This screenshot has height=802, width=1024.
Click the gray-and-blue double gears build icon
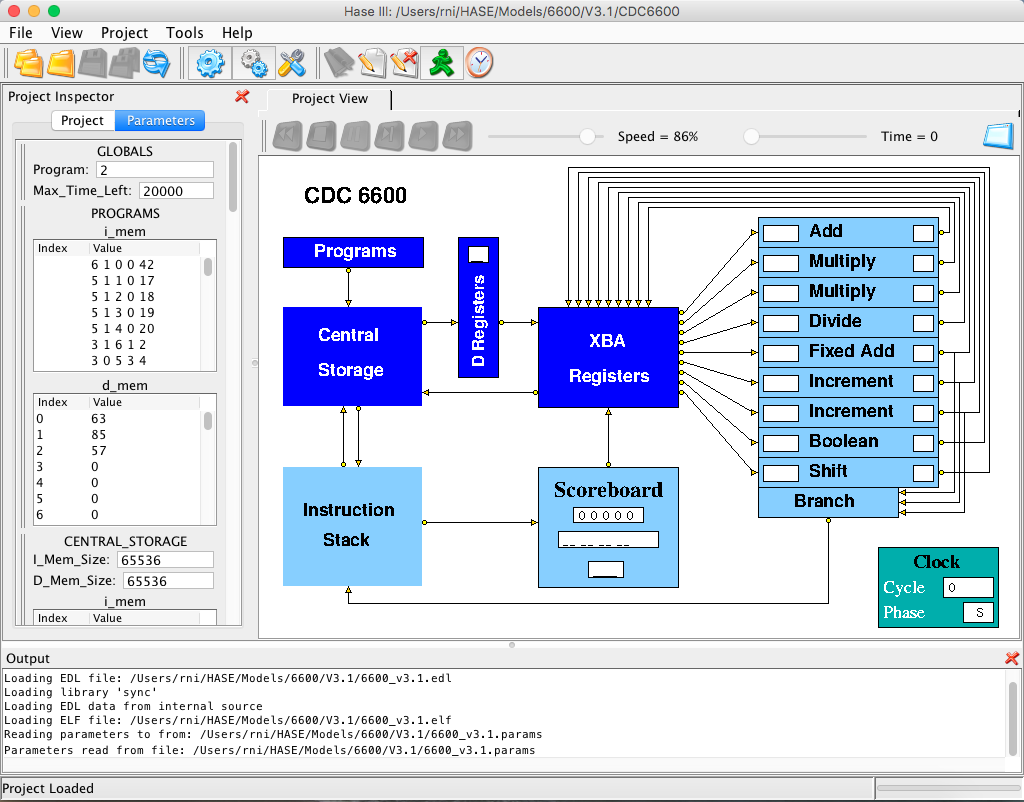point(253,63)
